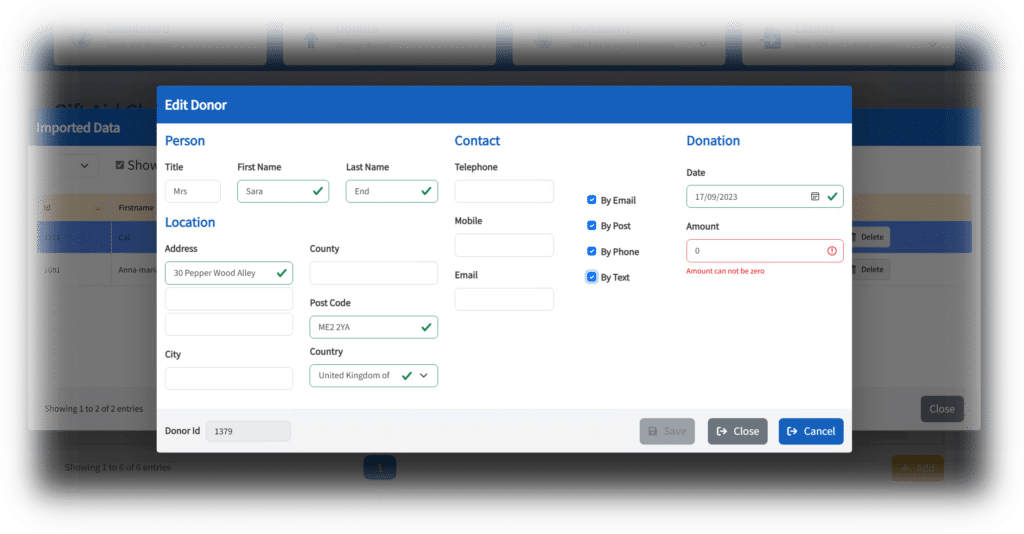This screenshot has height=534, width=1024.
Task: Click the Mobile input field
Action: pyautogui.click(x=504, y=245)
